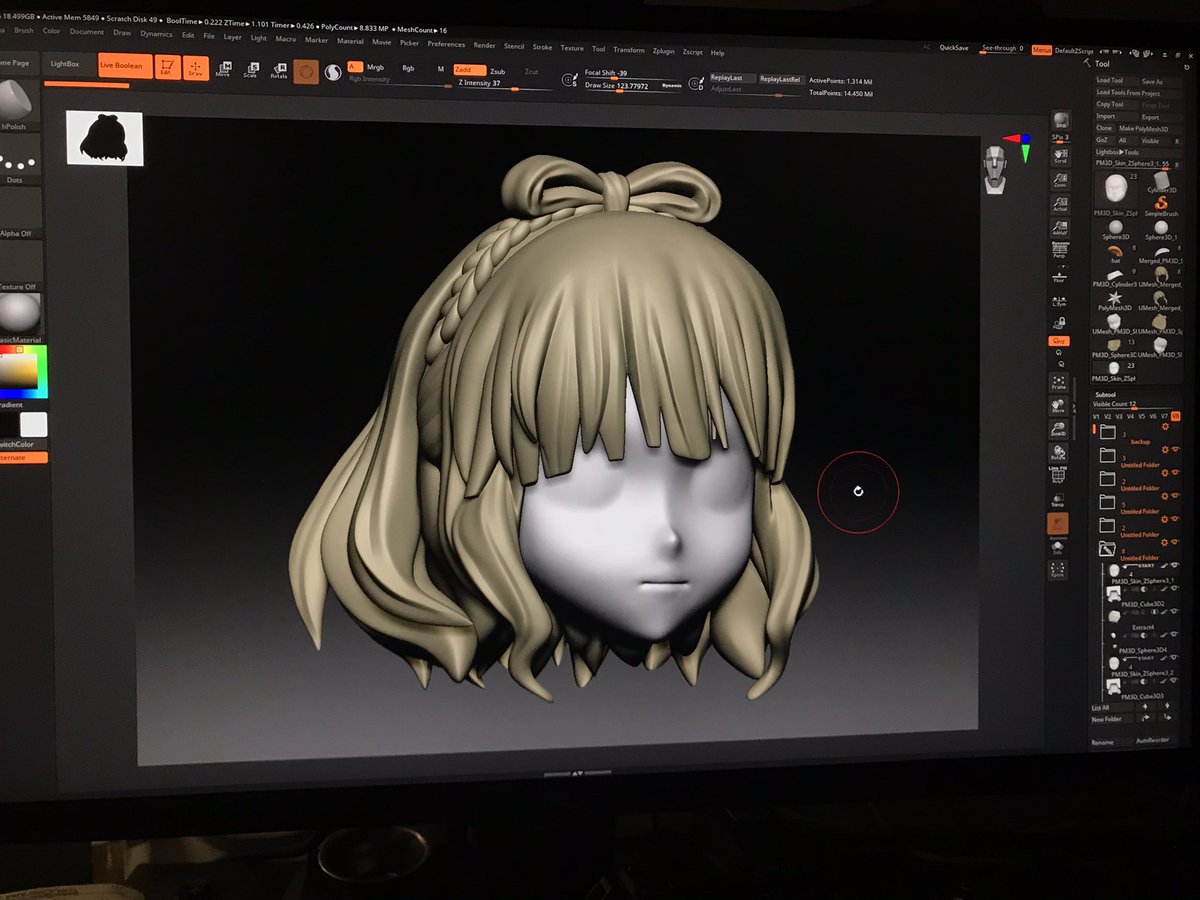Image resolution: width=1200 pixels, height=900 pixels.
Task: Click the LightBox button
Action: [x=65, y=63]
